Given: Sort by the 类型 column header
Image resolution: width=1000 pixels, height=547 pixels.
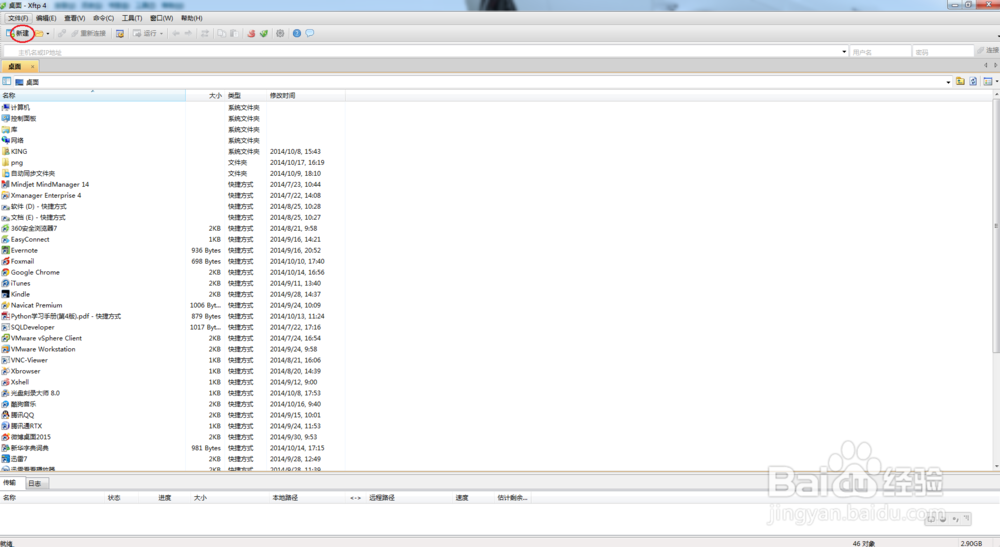Looking at the screenshot, I should click(246, 96).
